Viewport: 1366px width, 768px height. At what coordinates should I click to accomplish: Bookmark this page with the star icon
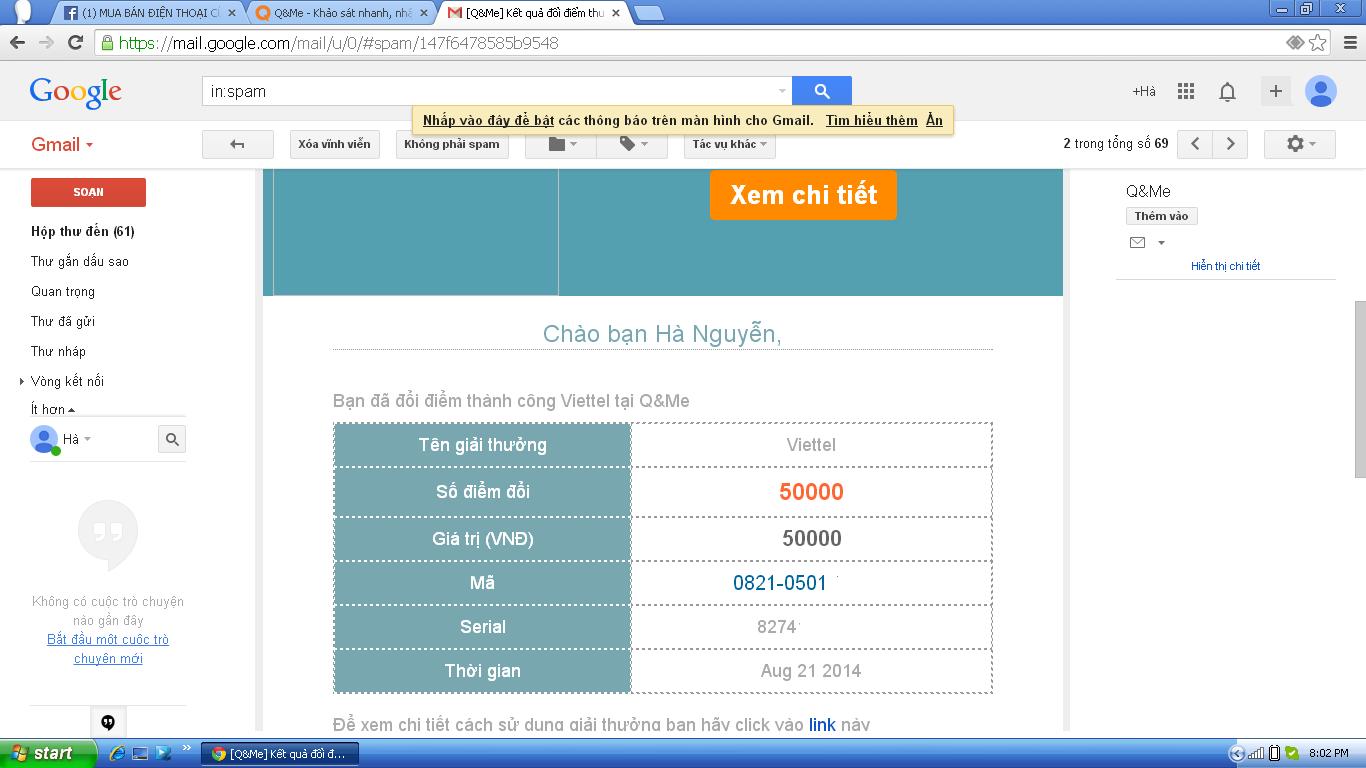(x=1318, y=43)
